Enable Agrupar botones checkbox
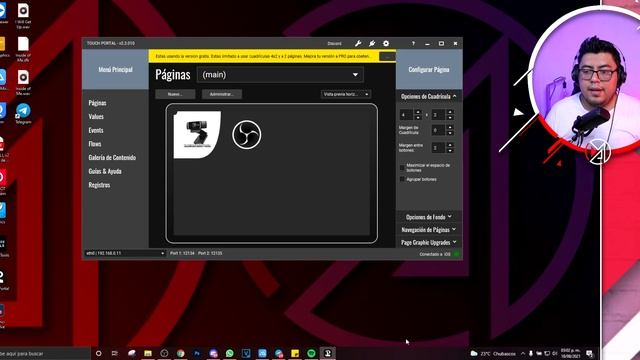The height and width of the screenshot is (360, 640). point(402,179)
